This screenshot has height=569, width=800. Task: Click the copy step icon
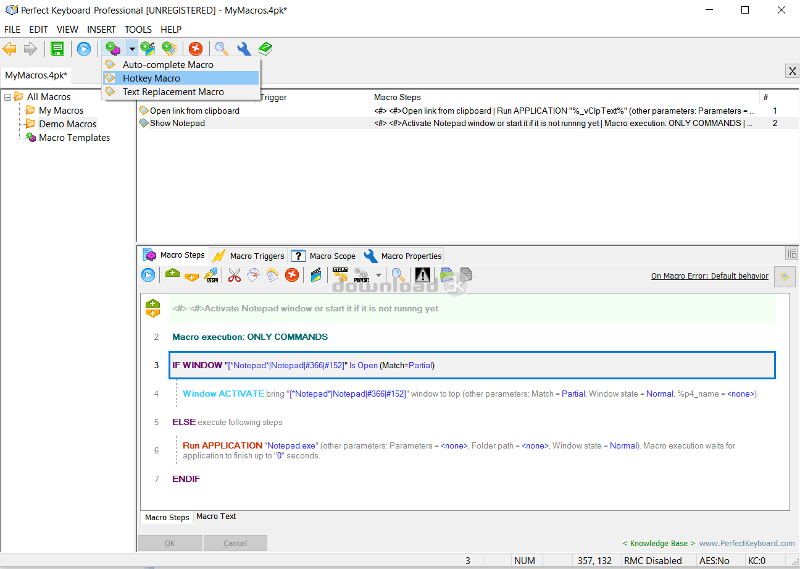click(x=253, y=276)
